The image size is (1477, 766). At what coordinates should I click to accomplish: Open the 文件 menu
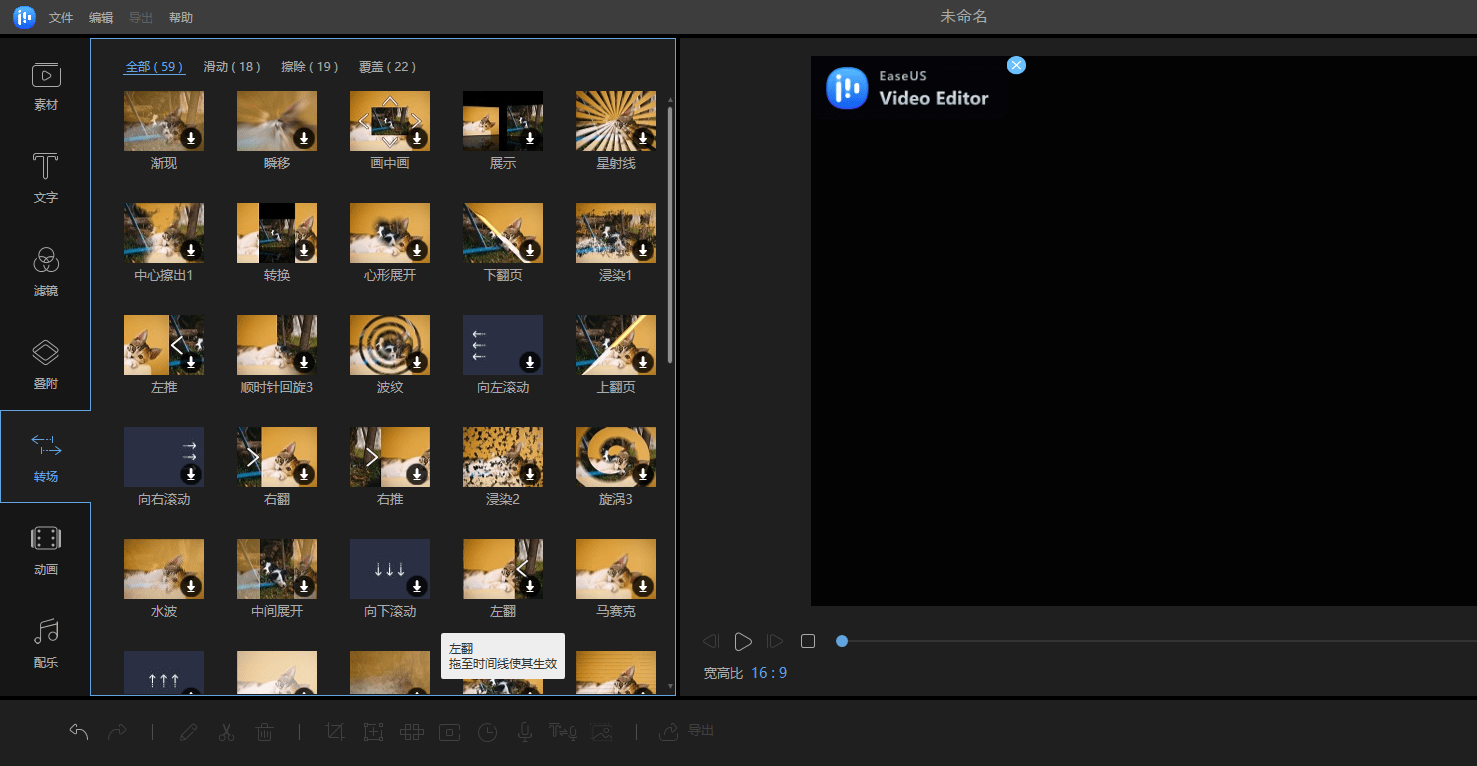(x=61, y=18)
